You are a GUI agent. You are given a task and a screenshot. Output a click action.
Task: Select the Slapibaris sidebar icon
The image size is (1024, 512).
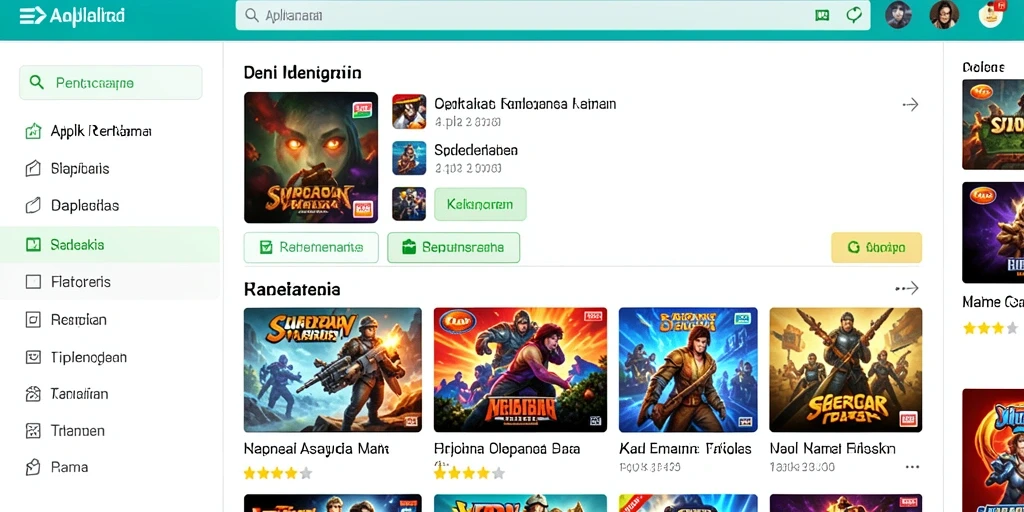point(33,168)
